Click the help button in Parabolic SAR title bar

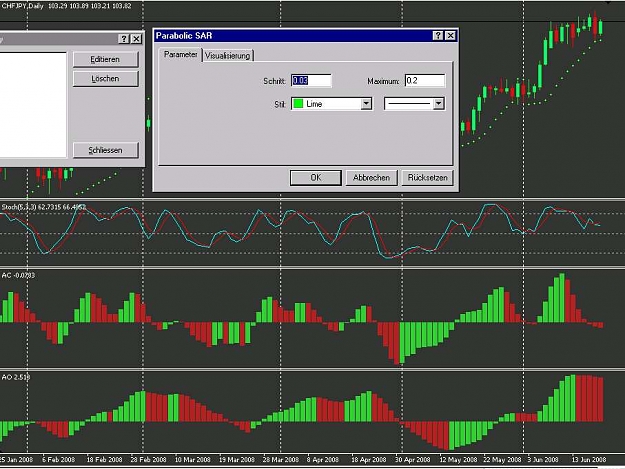coord(438,35)
